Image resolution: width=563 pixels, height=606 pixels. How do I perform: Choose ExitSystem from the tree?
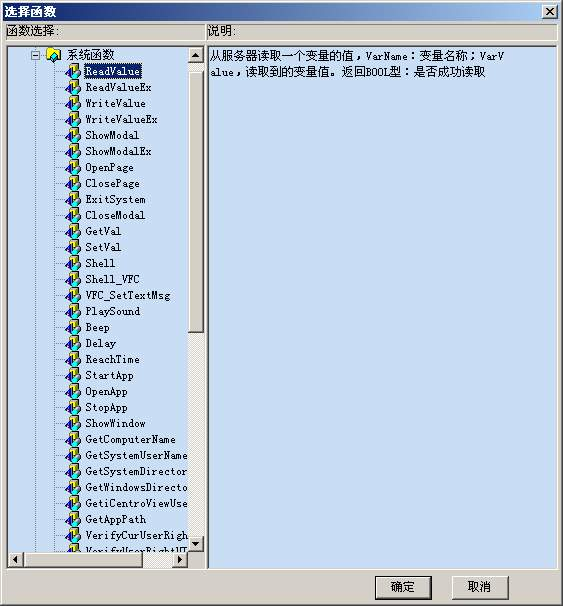[116, 199]
